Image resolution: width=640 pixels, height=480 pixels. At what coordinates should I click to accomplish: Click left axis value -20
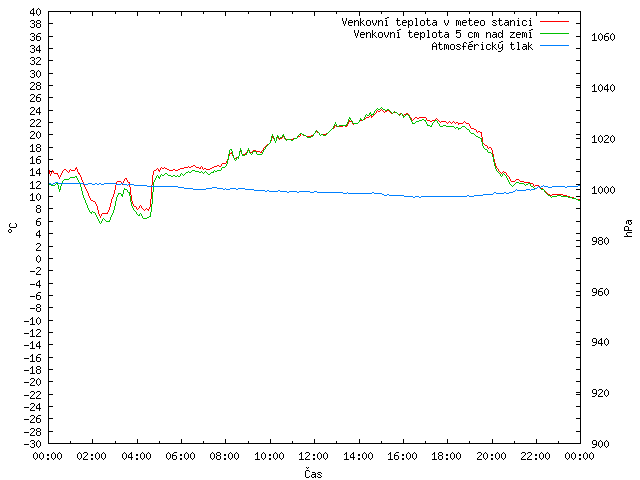[33, 382]
